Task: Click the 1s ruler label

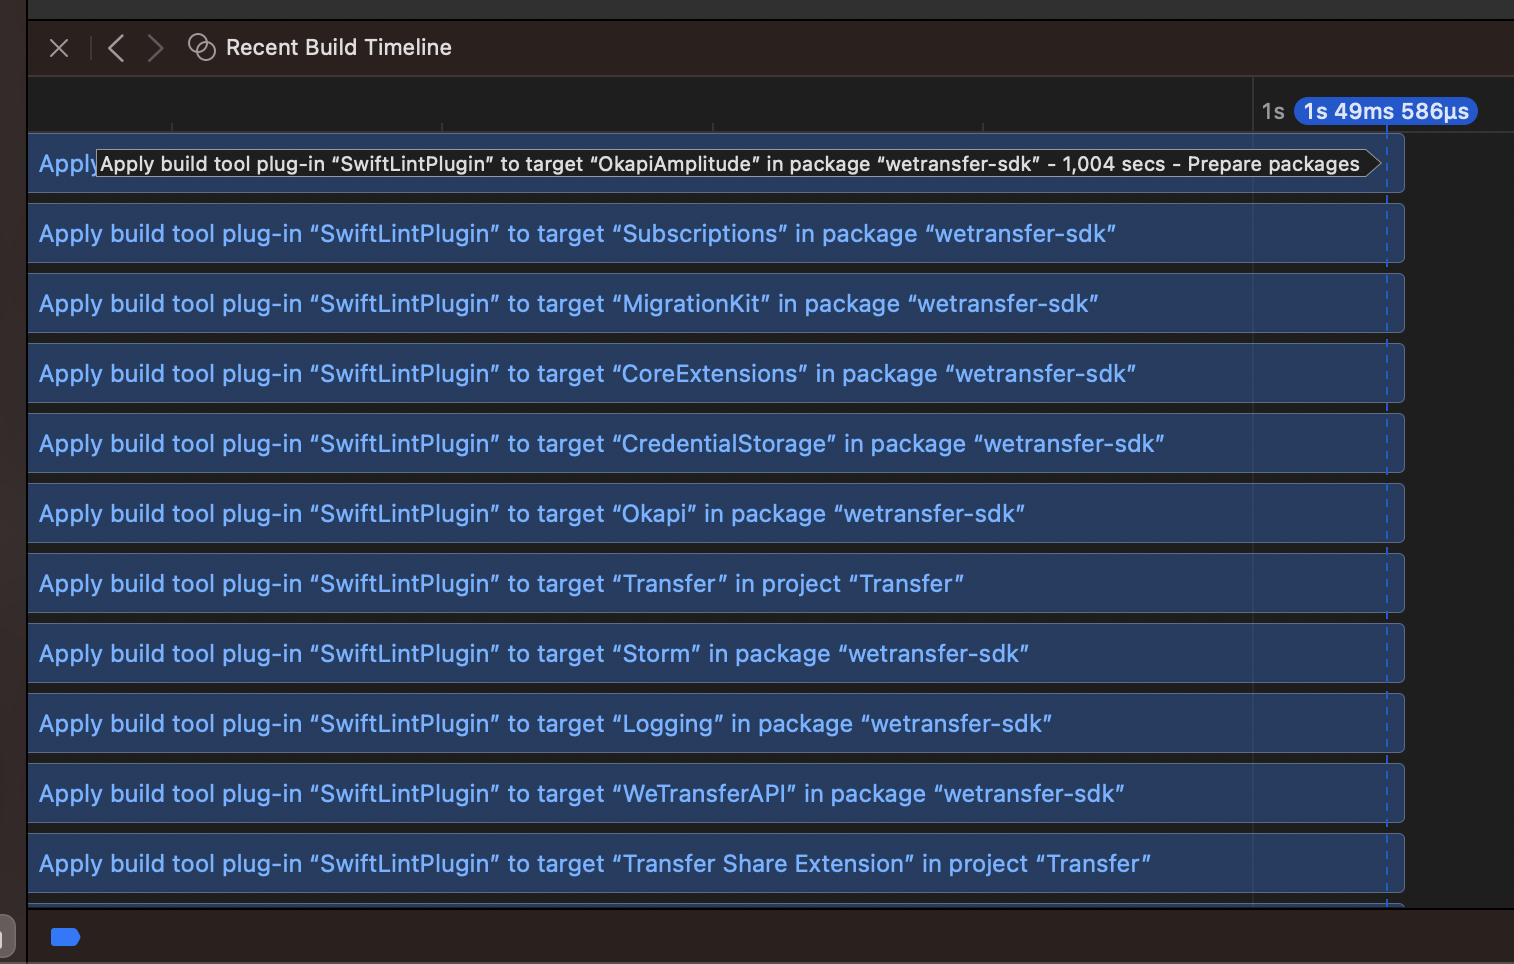Action: point(1273,111)
